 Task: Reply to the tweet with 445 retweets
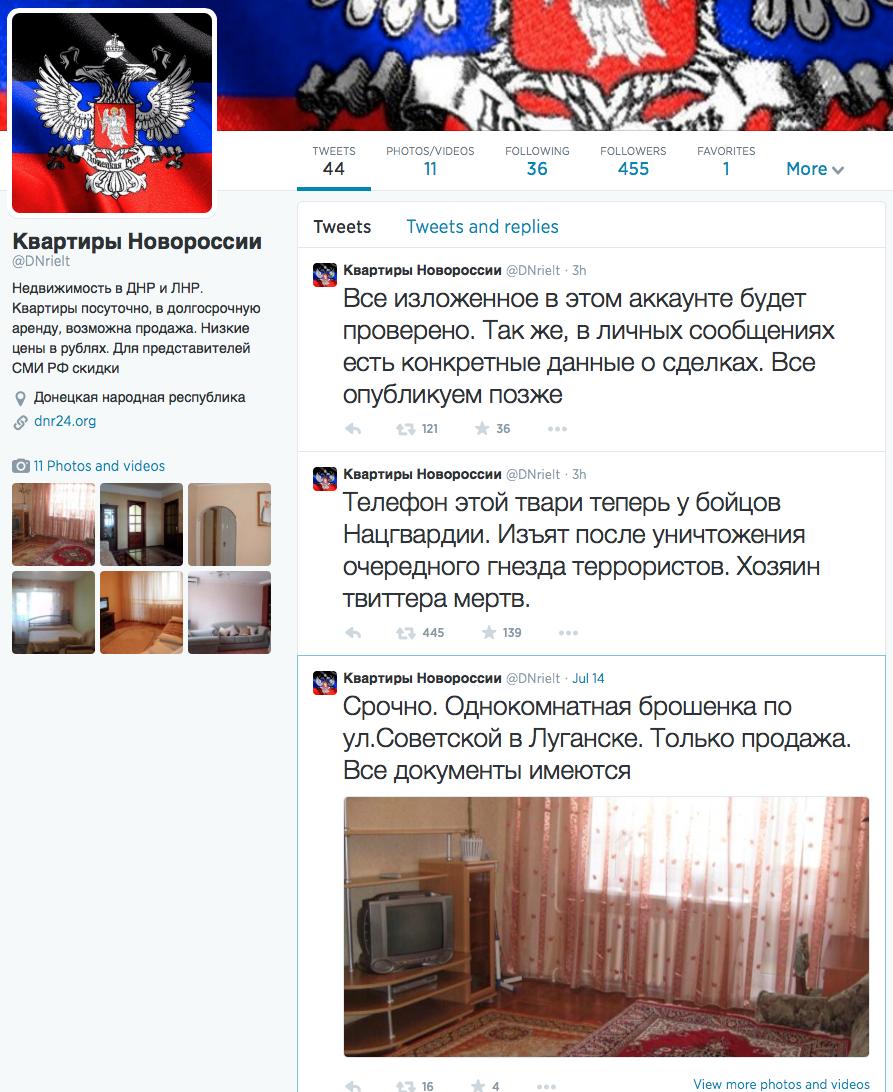click(x=353, y=633)
